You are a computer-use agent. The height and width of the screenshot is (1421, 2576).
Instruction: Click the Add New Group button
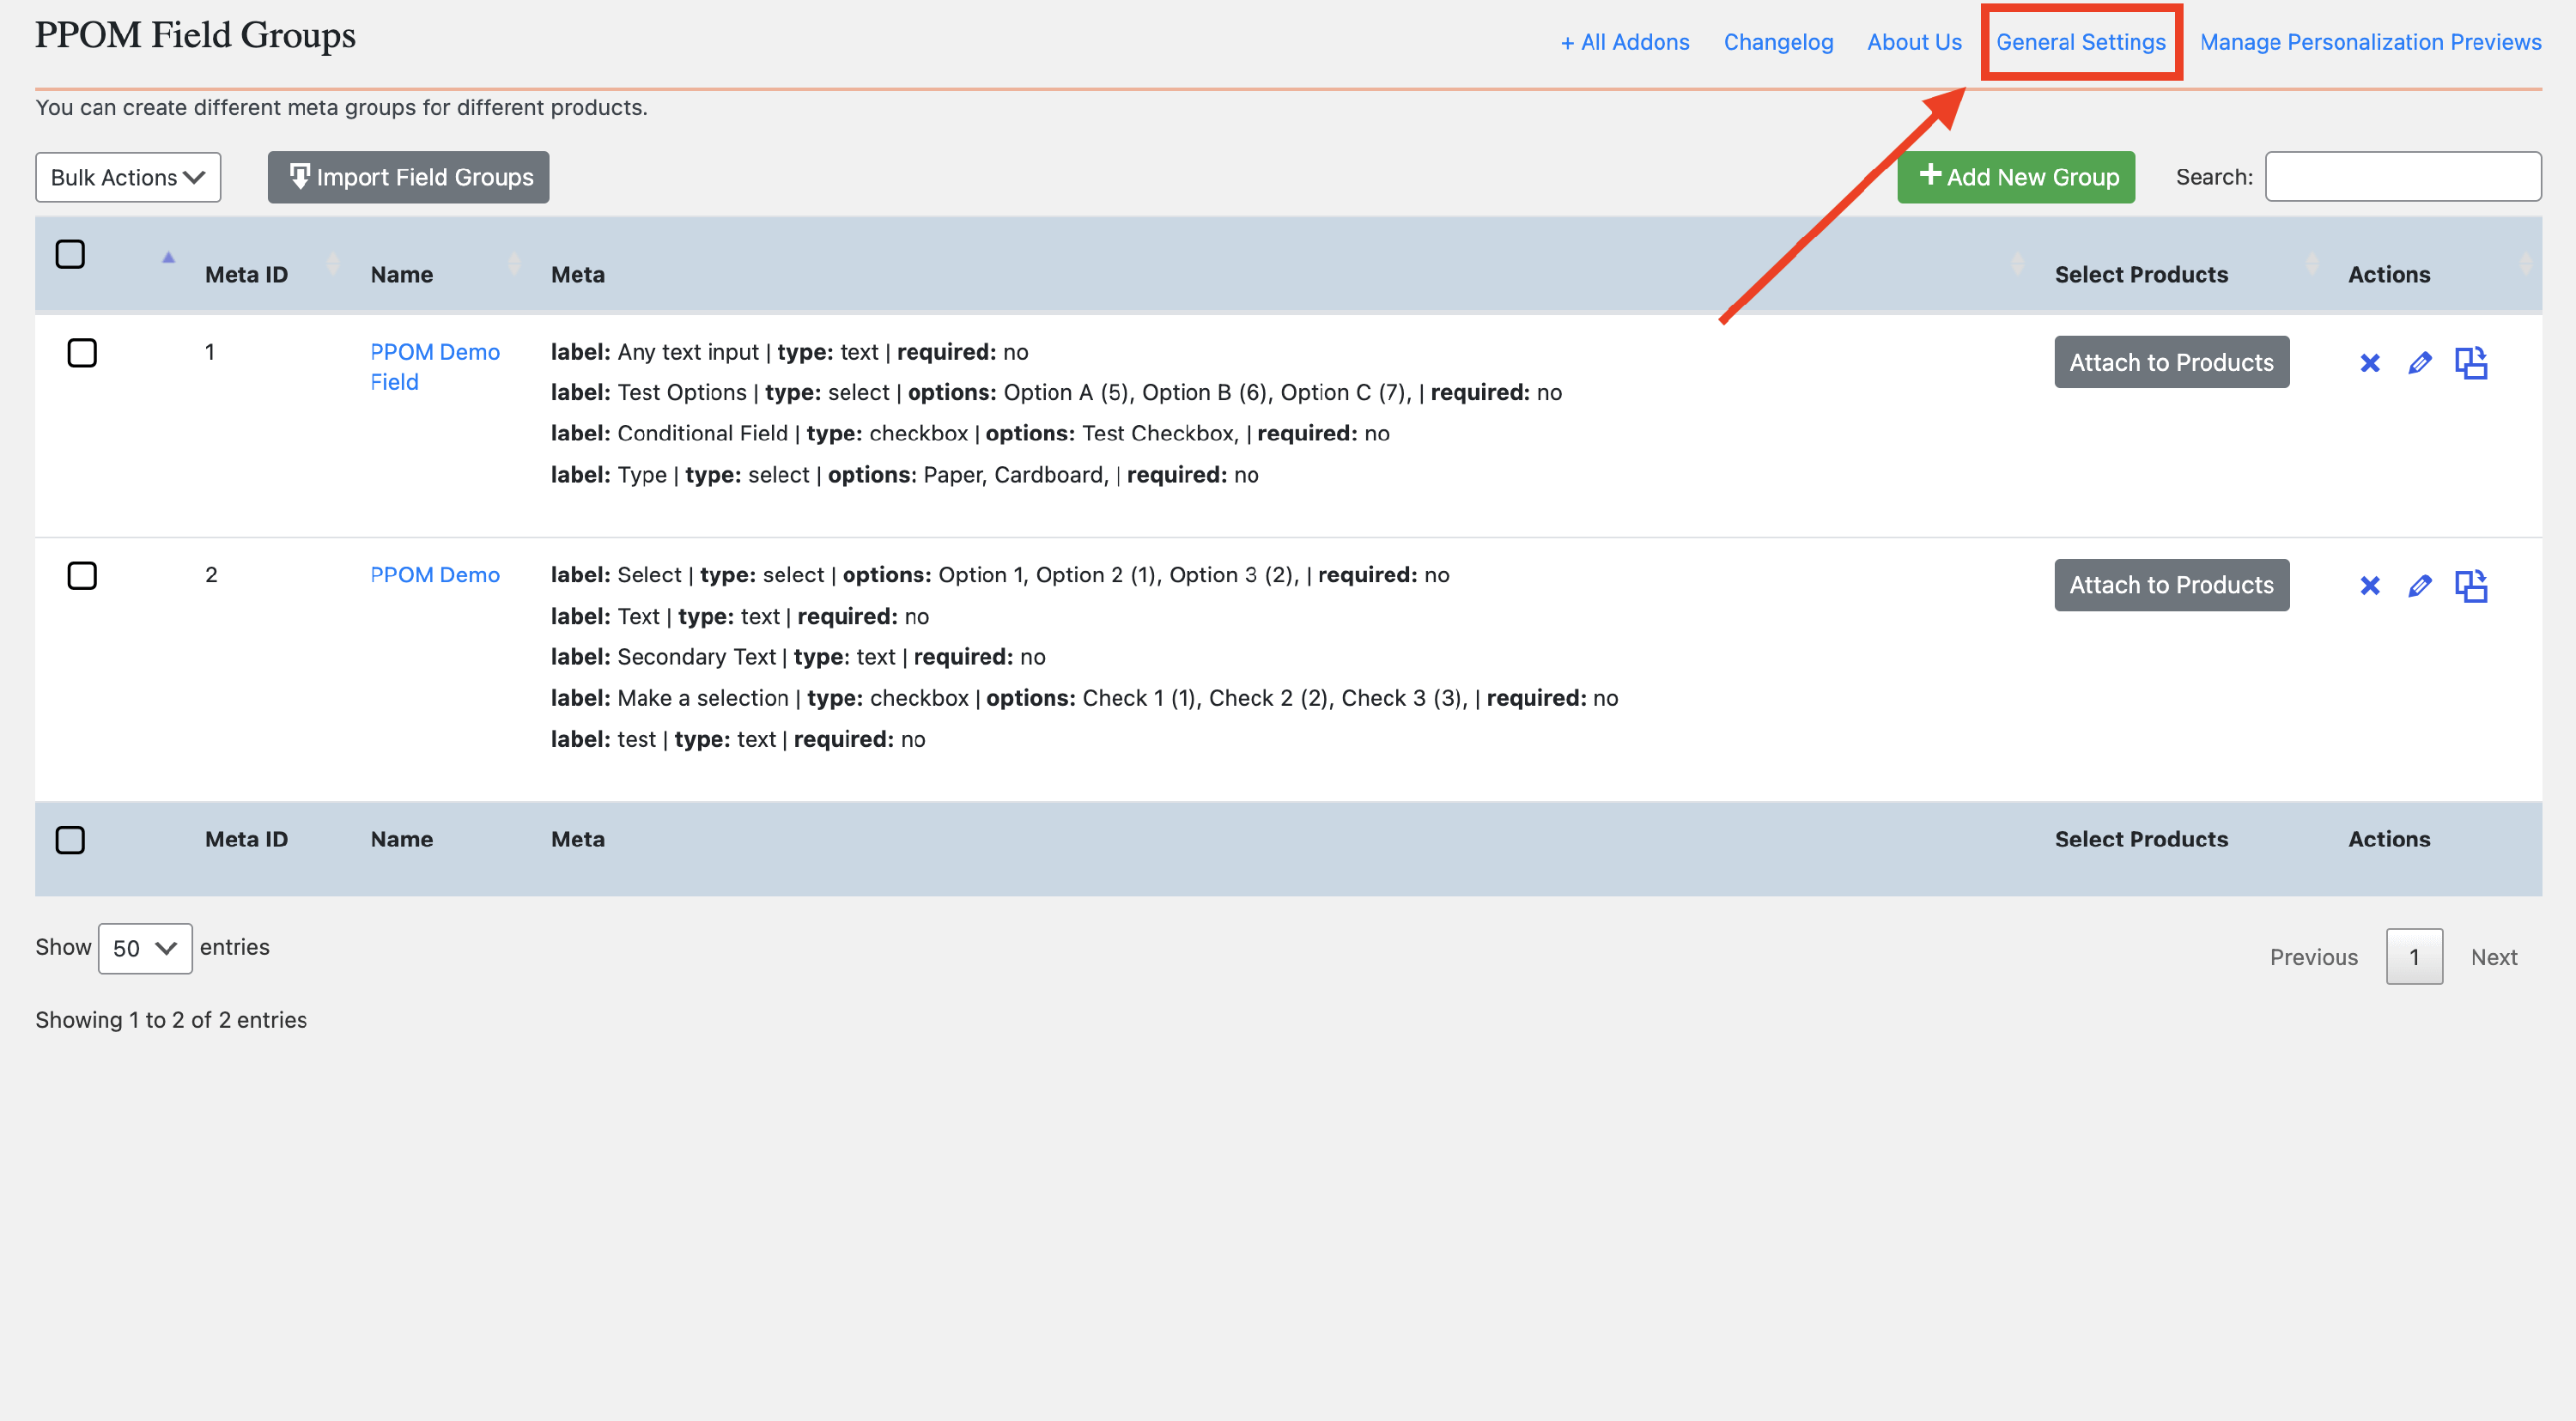click(x=2016, y=177)
